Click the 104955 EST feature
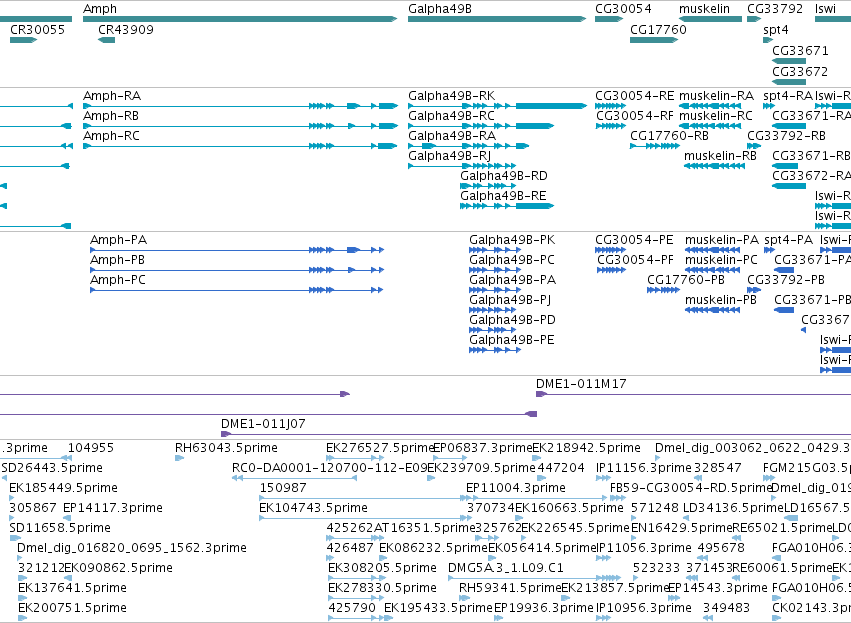 (x=66, y=459)
